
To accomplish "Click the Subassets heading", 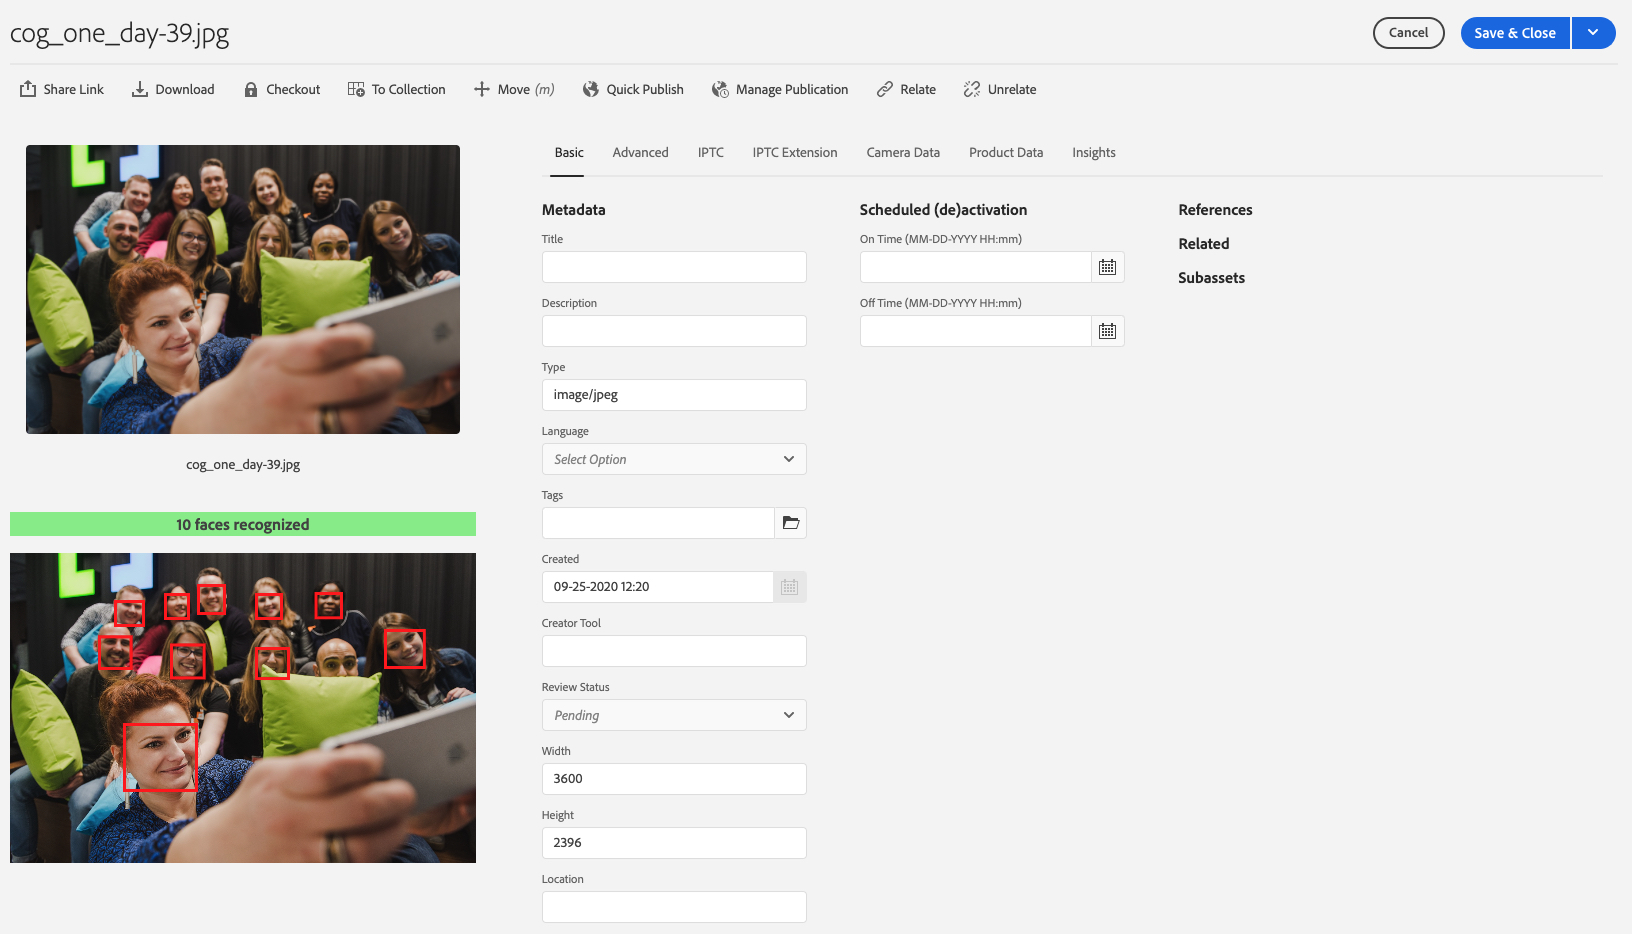I will point(1211,278).
